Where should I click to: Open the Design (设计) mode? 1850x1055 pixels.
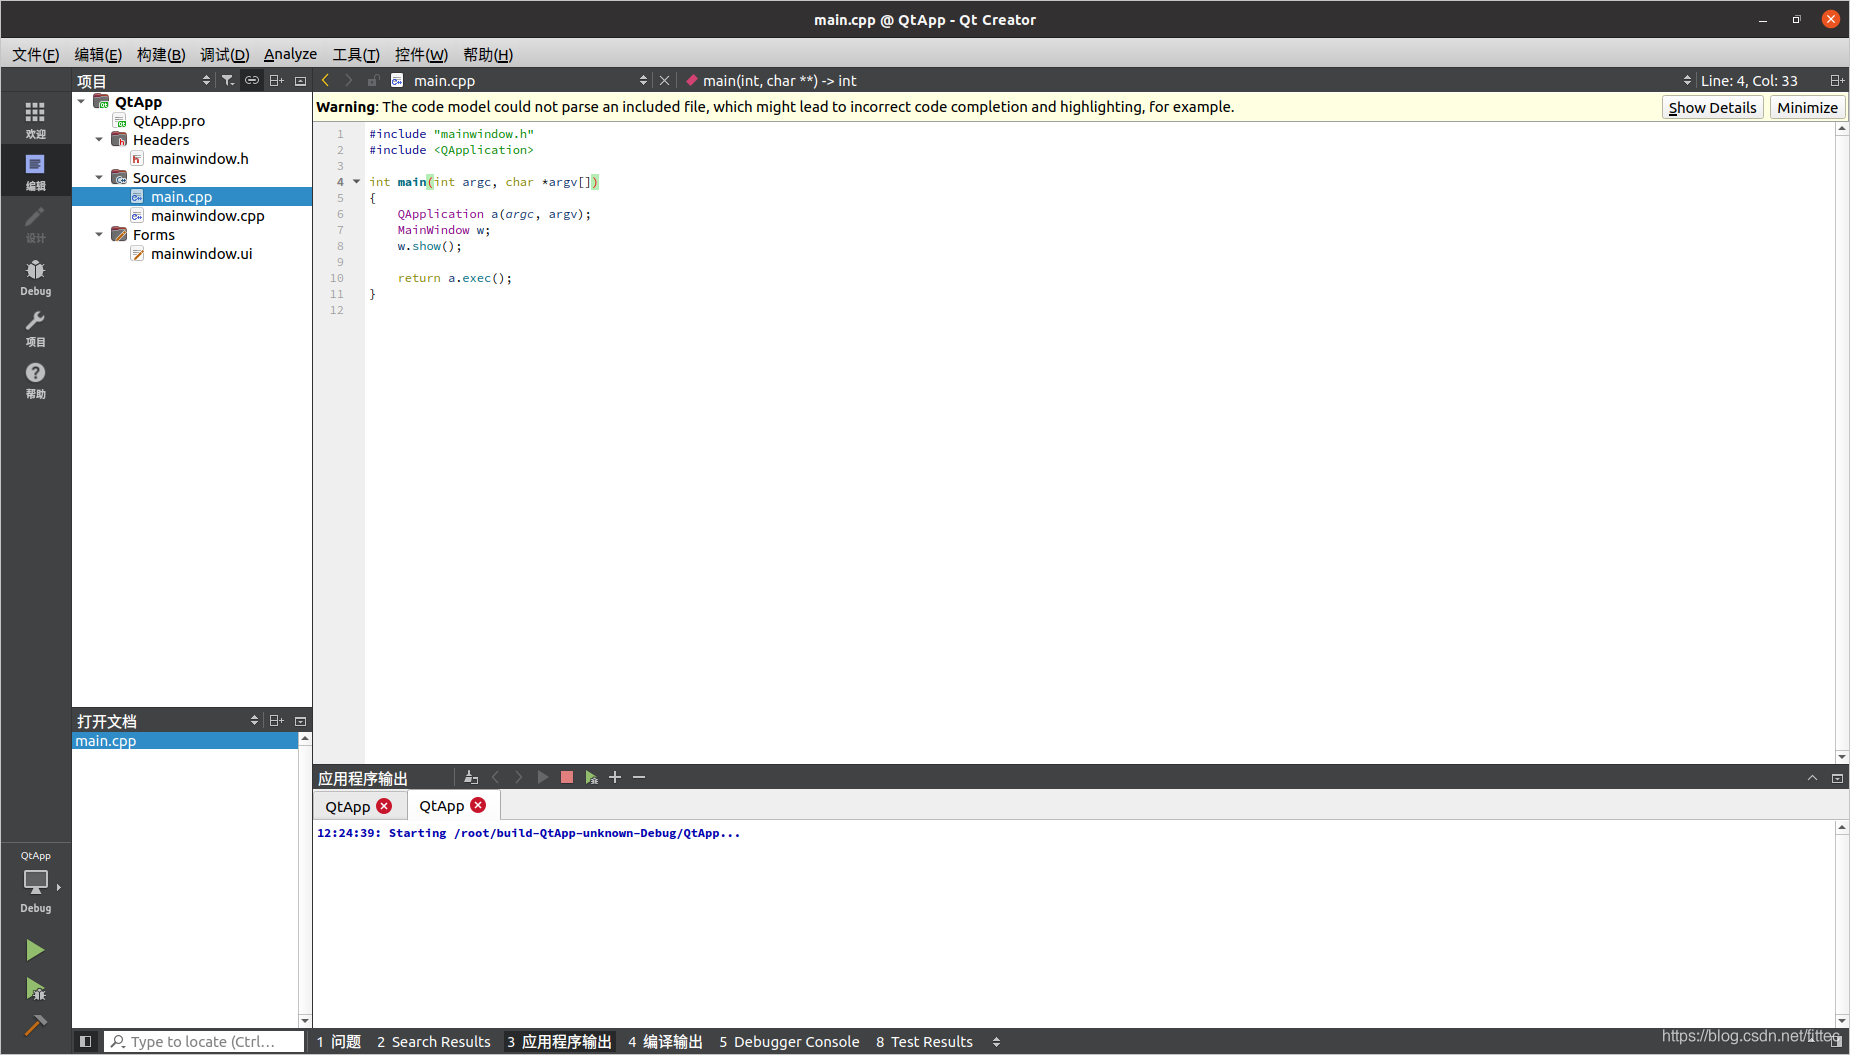(35, 224)
